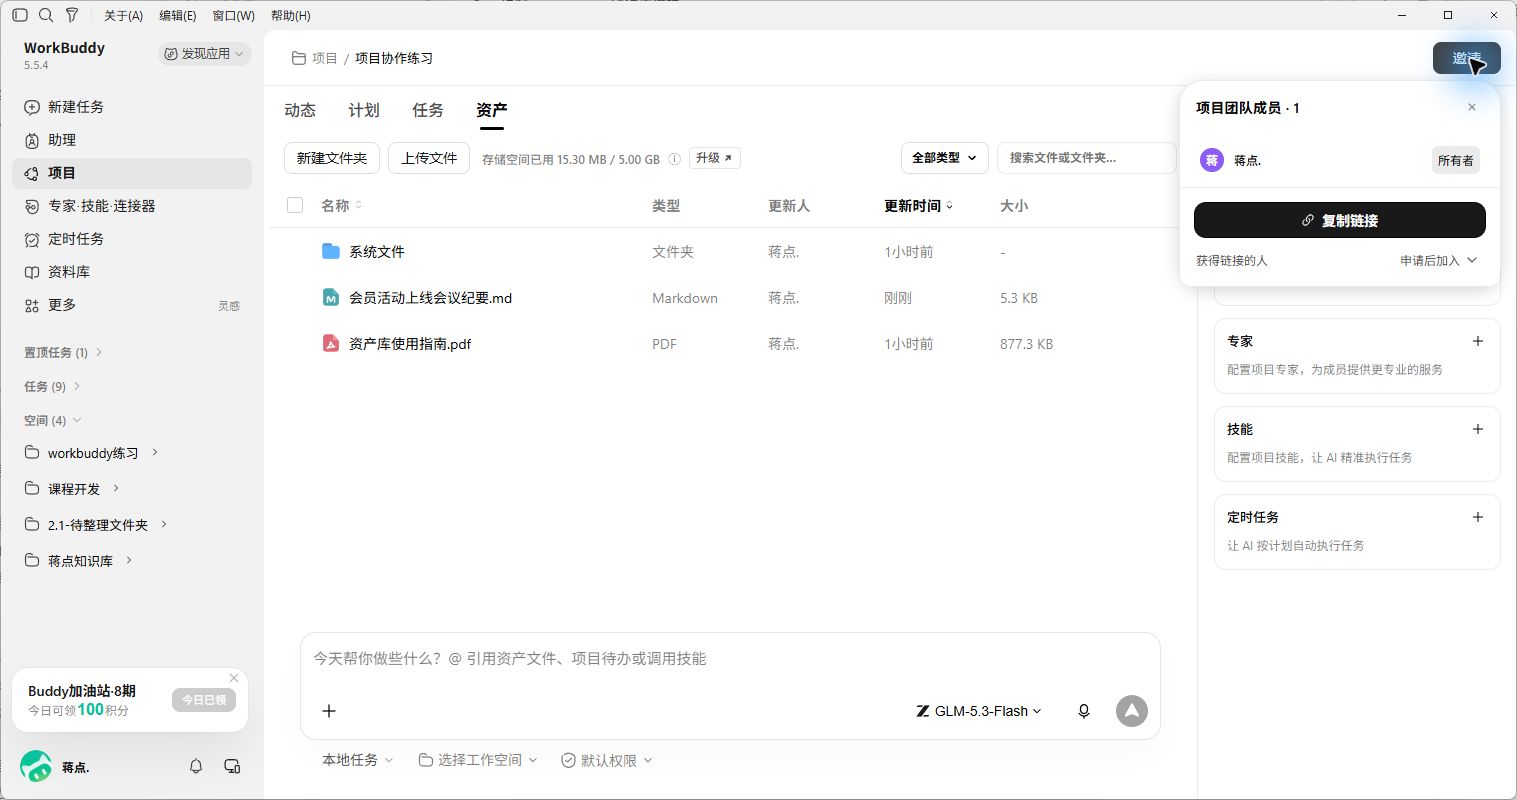Click the Markdown file icon of 会员活动上线会议纪要

coord(331,297)
